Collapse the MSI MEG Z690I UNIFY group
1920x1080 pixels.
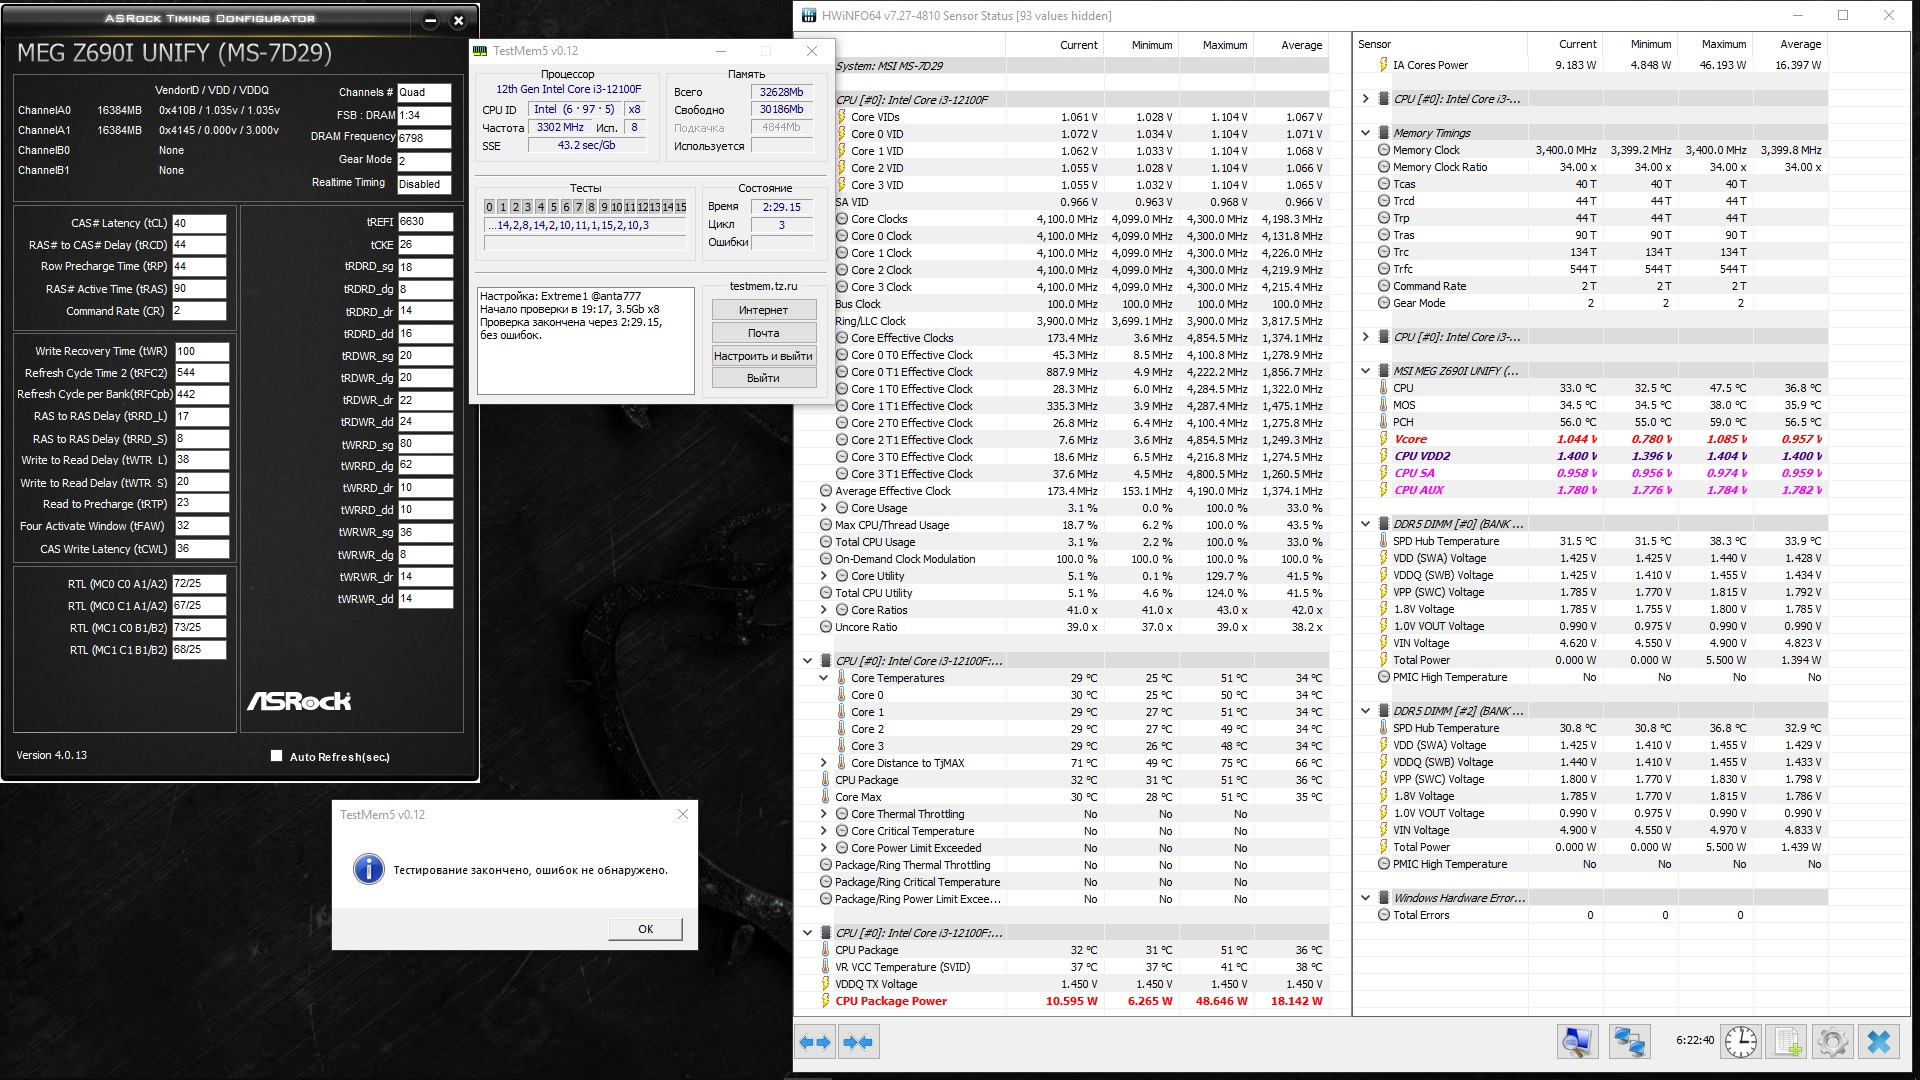pos(1366,371)
